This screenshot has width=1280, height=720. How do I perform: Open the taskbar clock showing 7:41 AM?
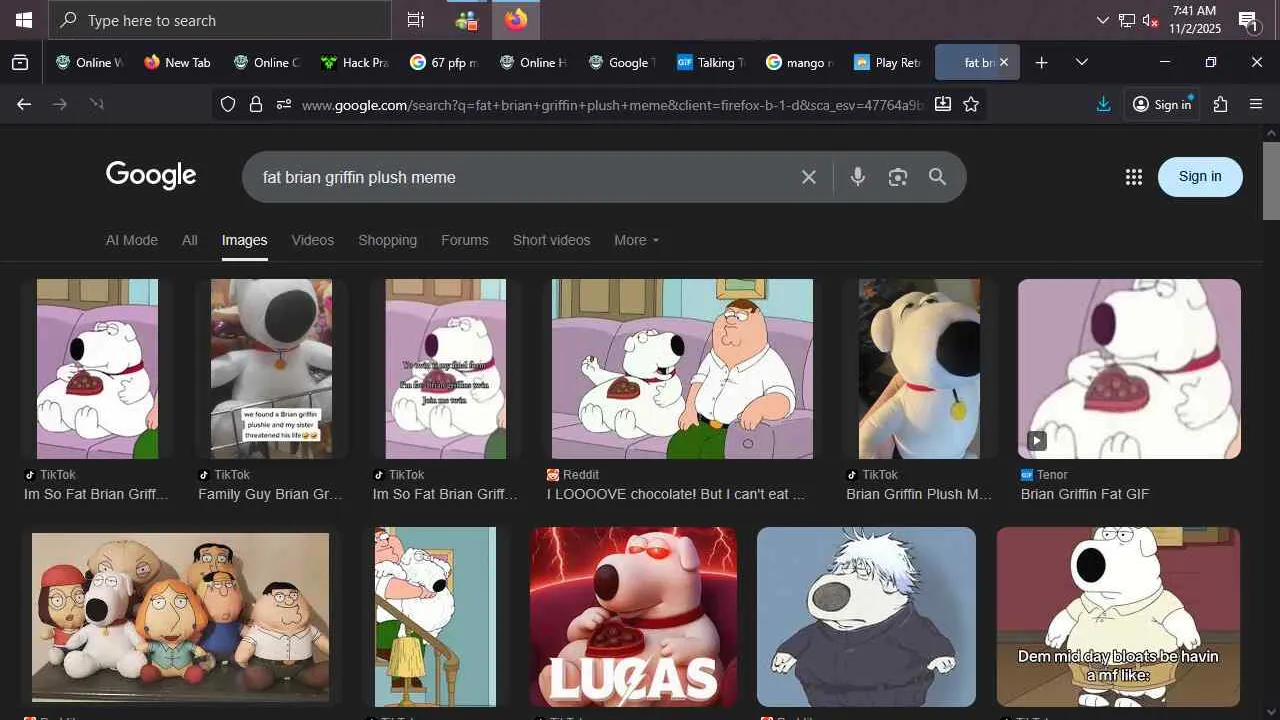(1194, 20)
